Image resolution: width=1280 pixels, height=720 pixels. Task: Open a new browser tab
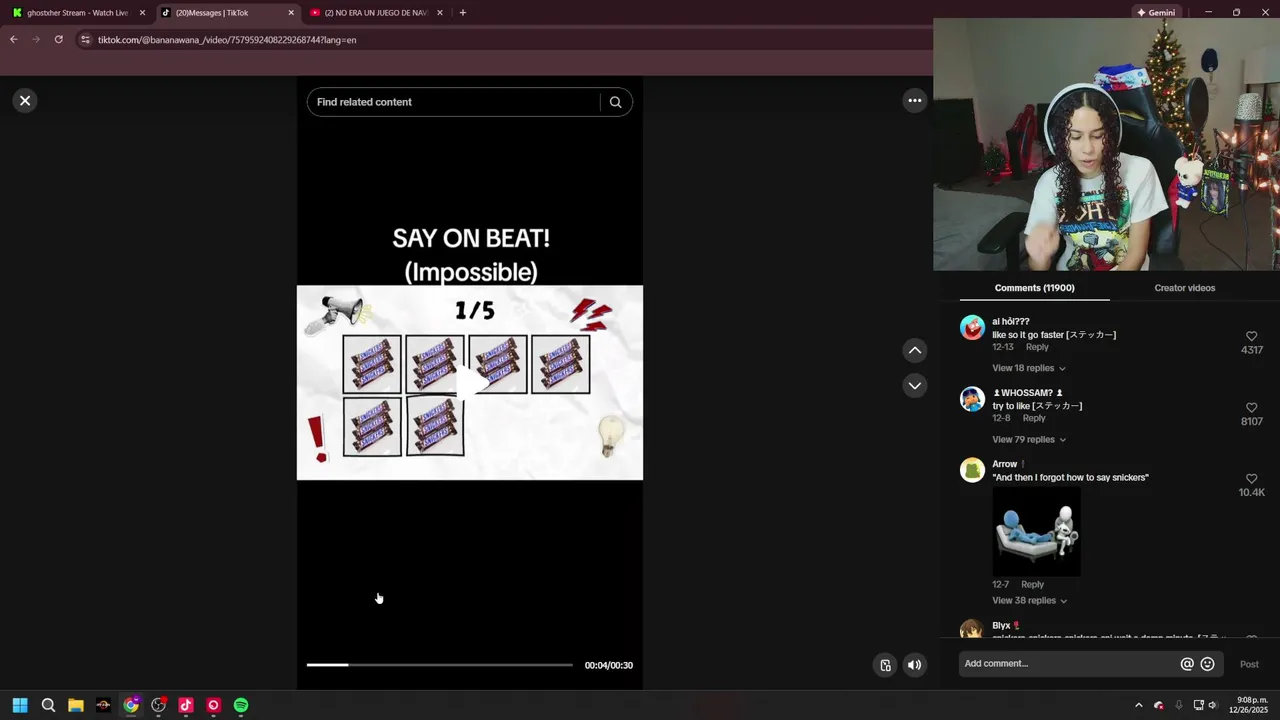coord(462,13)
